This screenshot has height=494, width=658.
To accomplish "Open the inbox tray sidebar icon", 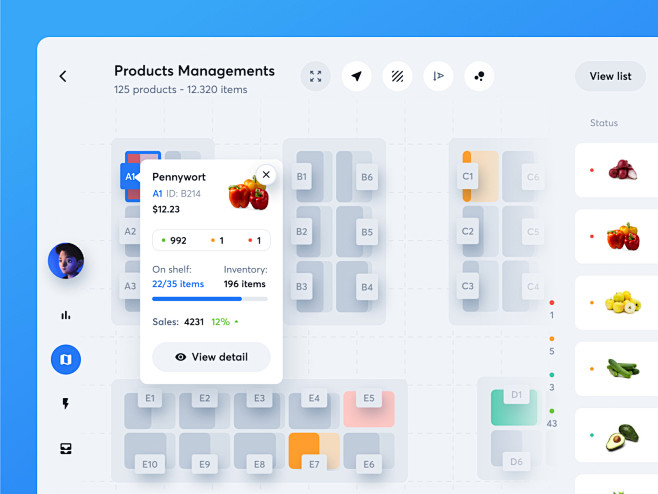I will coord(66,449).
